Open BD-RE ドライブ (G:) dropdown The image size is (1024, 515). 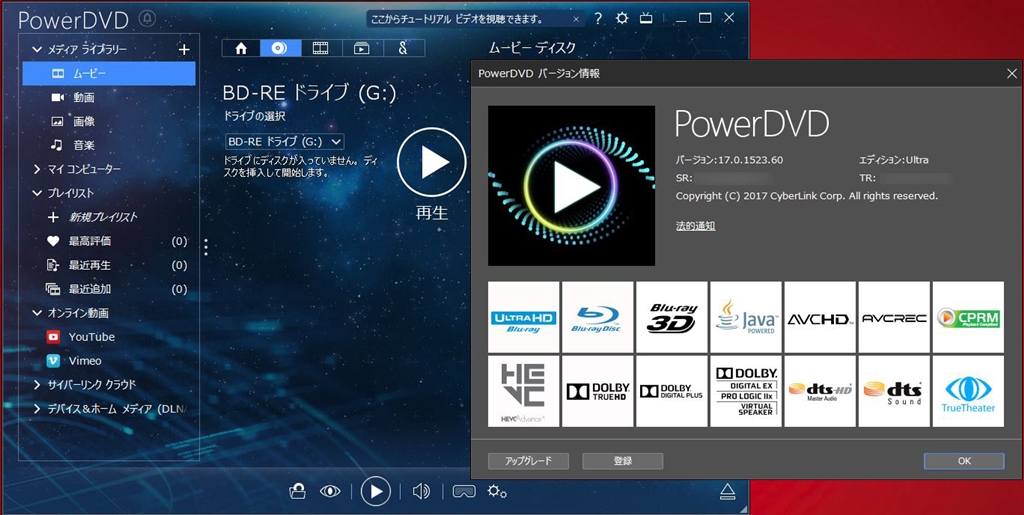[284, 141]
